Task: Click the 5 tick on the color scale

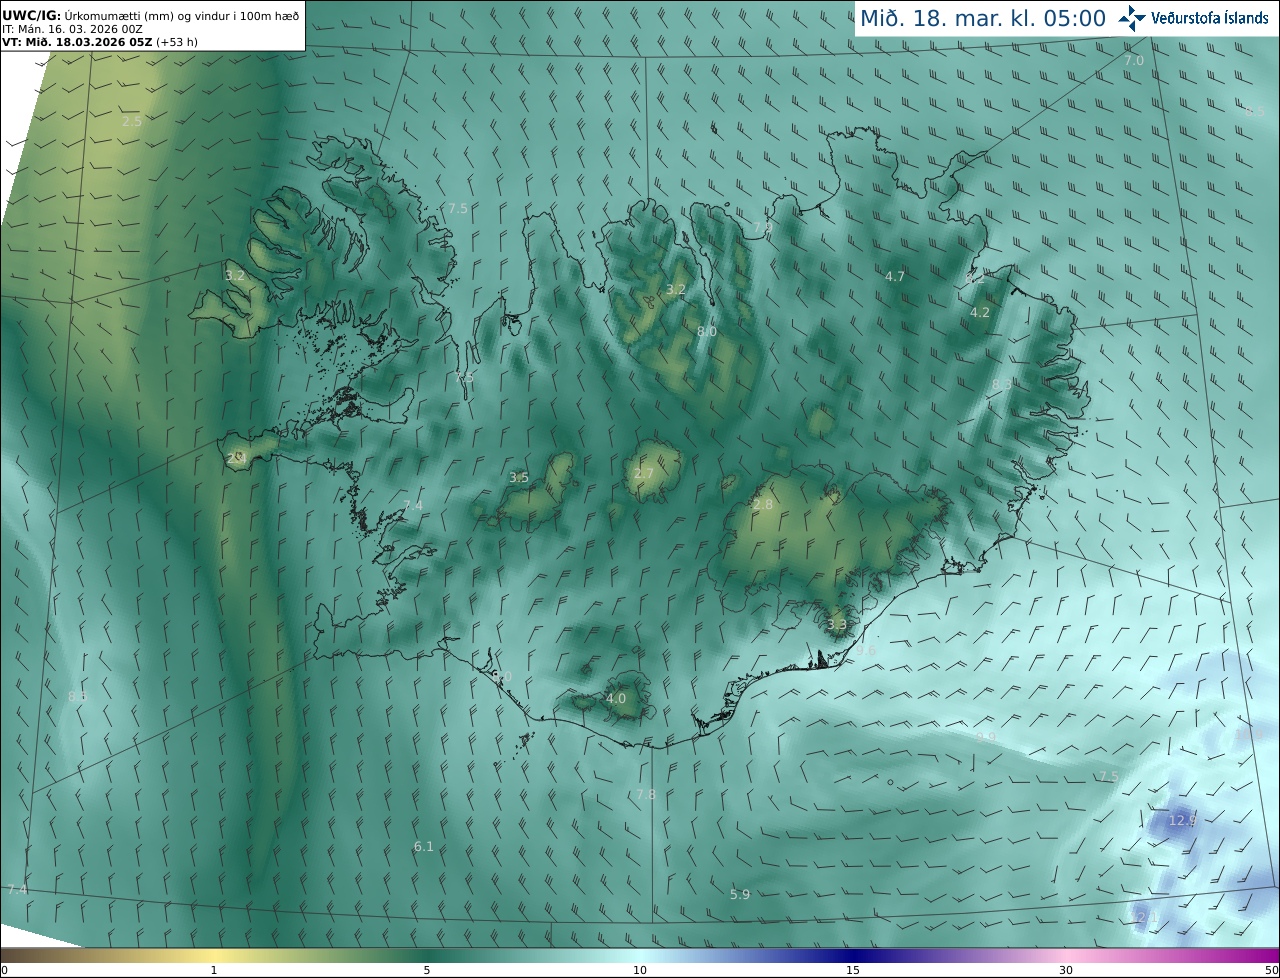Action: (427, 970)
